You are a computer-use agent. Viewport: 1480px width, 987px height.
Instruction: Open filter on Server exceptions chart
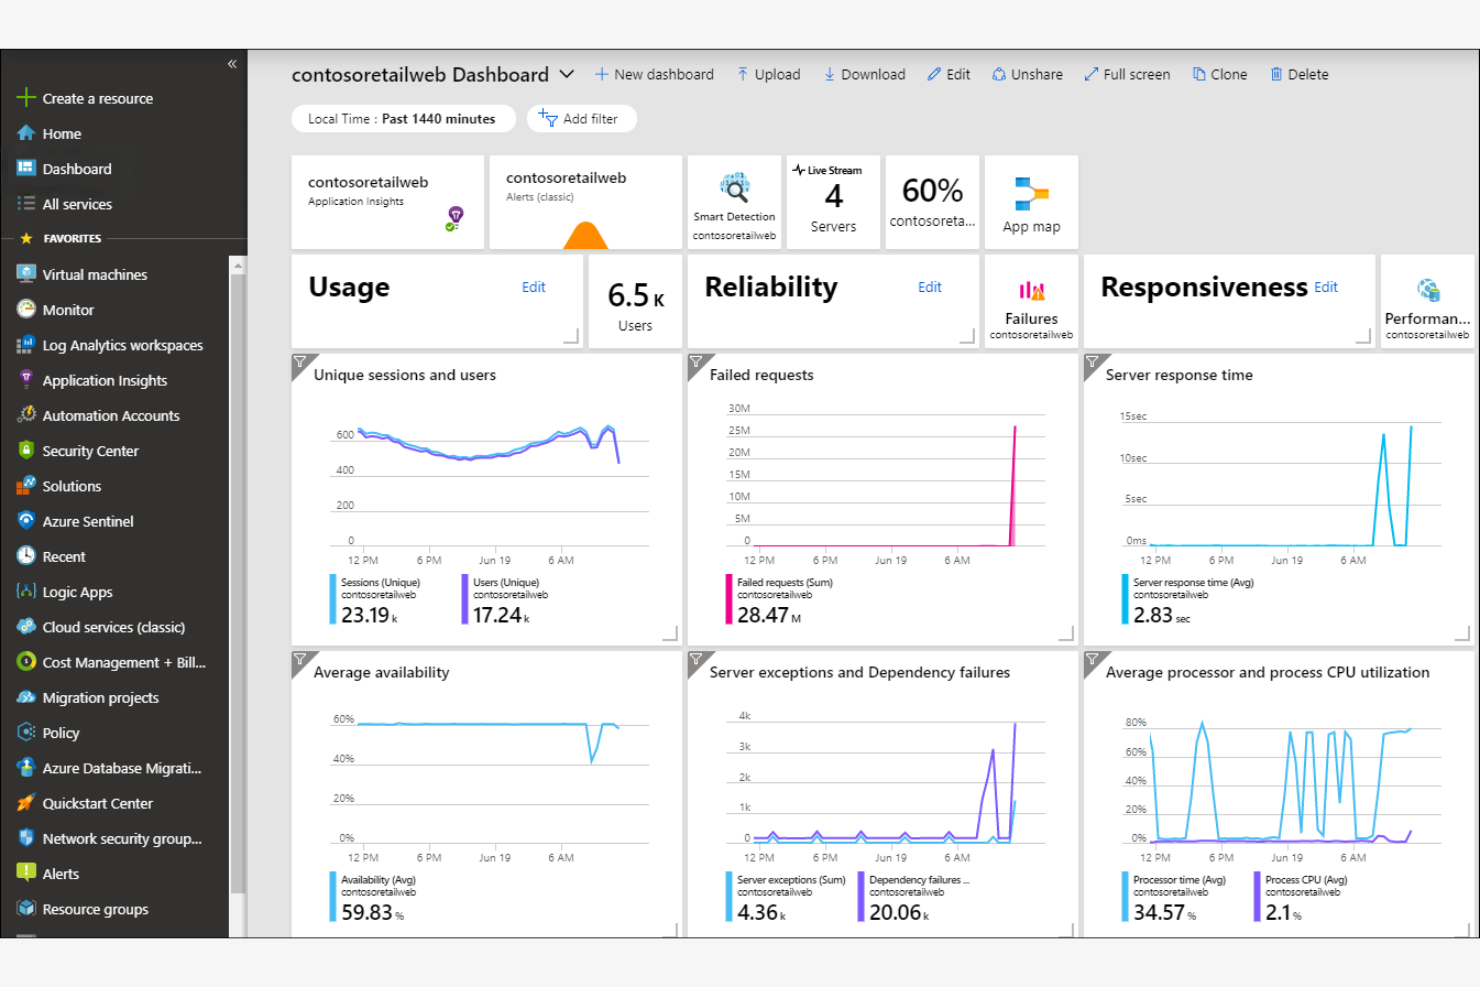696,659
